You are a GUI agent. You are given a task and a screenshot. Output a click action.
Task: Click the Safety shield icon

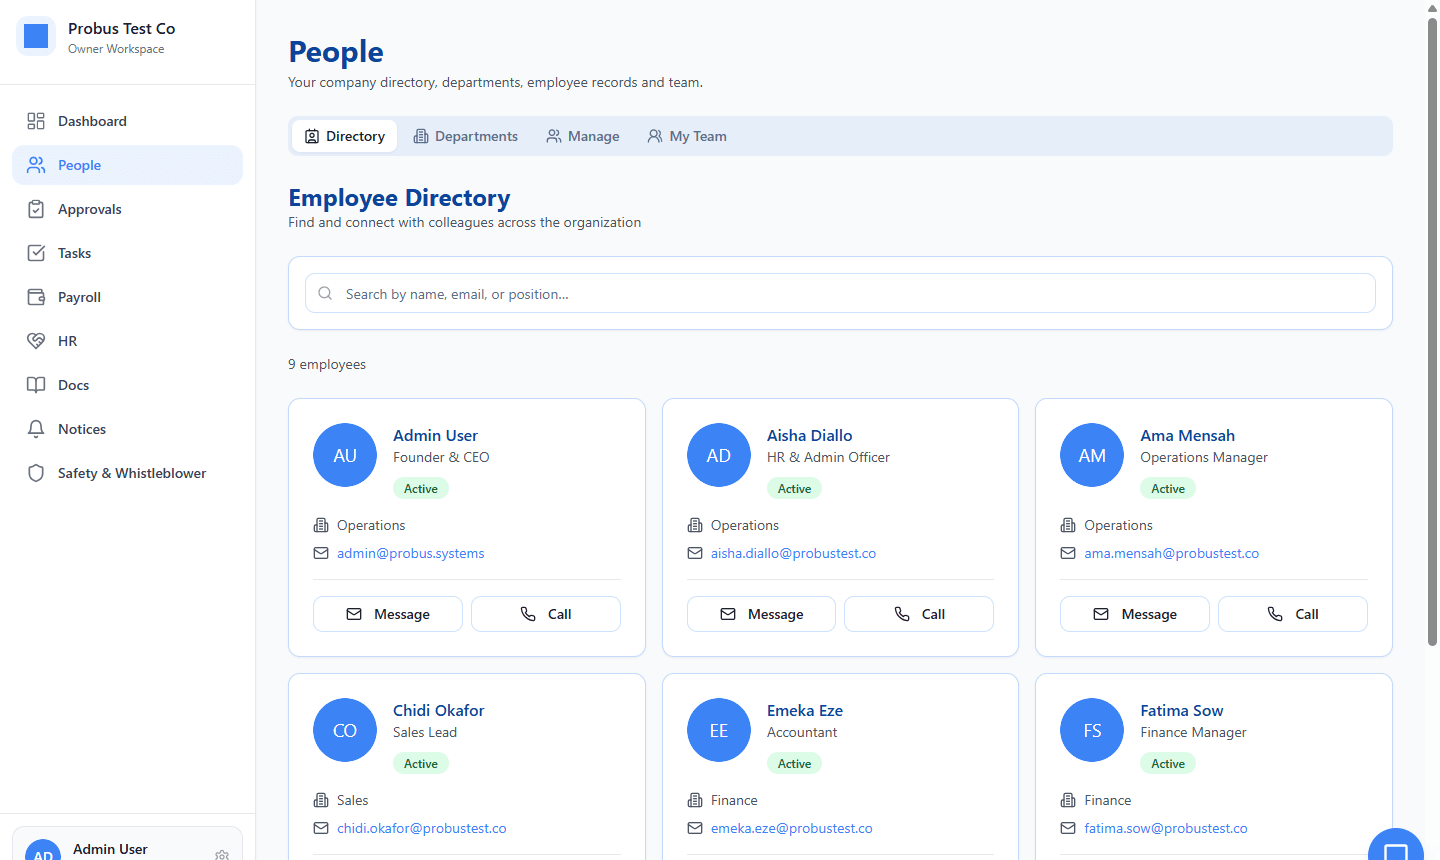(x=36, y=473)
